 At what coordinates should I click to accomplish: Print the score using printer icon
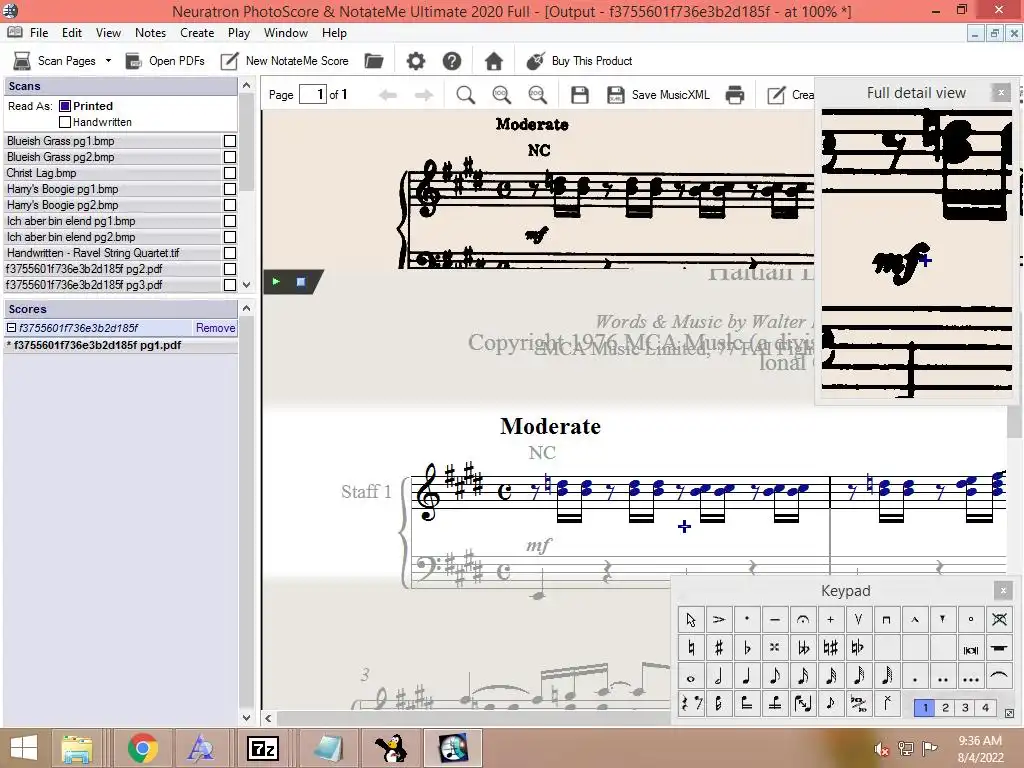tap(735, 95)
